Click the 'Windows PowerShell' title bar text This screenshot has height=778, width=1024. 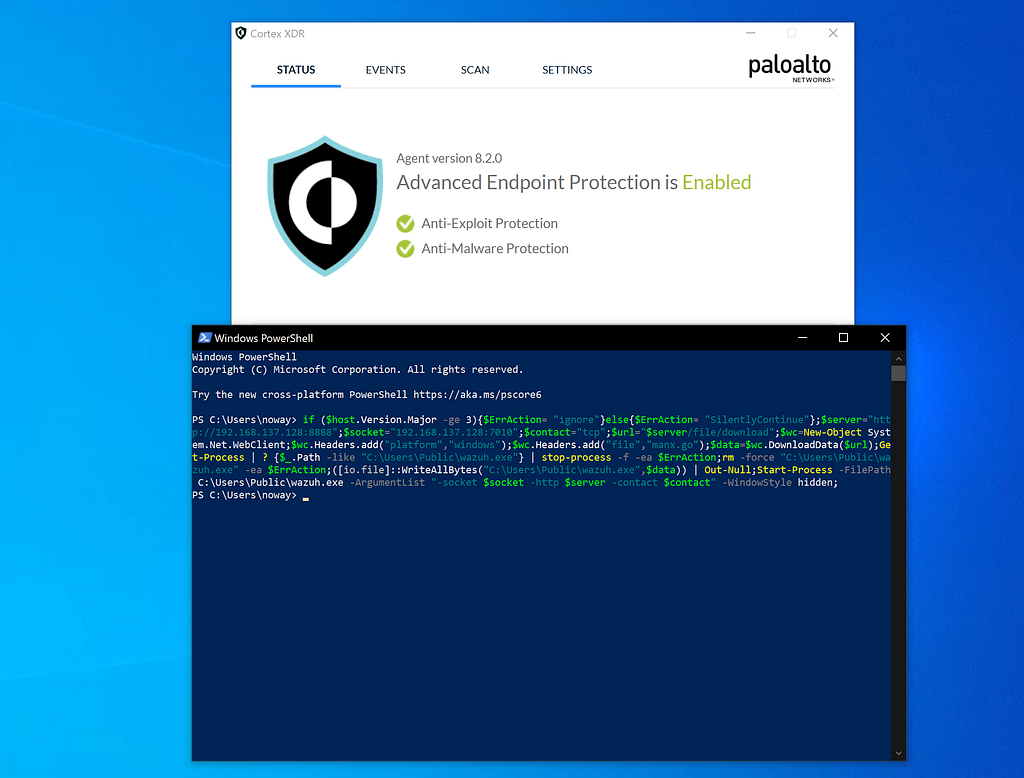264,338
